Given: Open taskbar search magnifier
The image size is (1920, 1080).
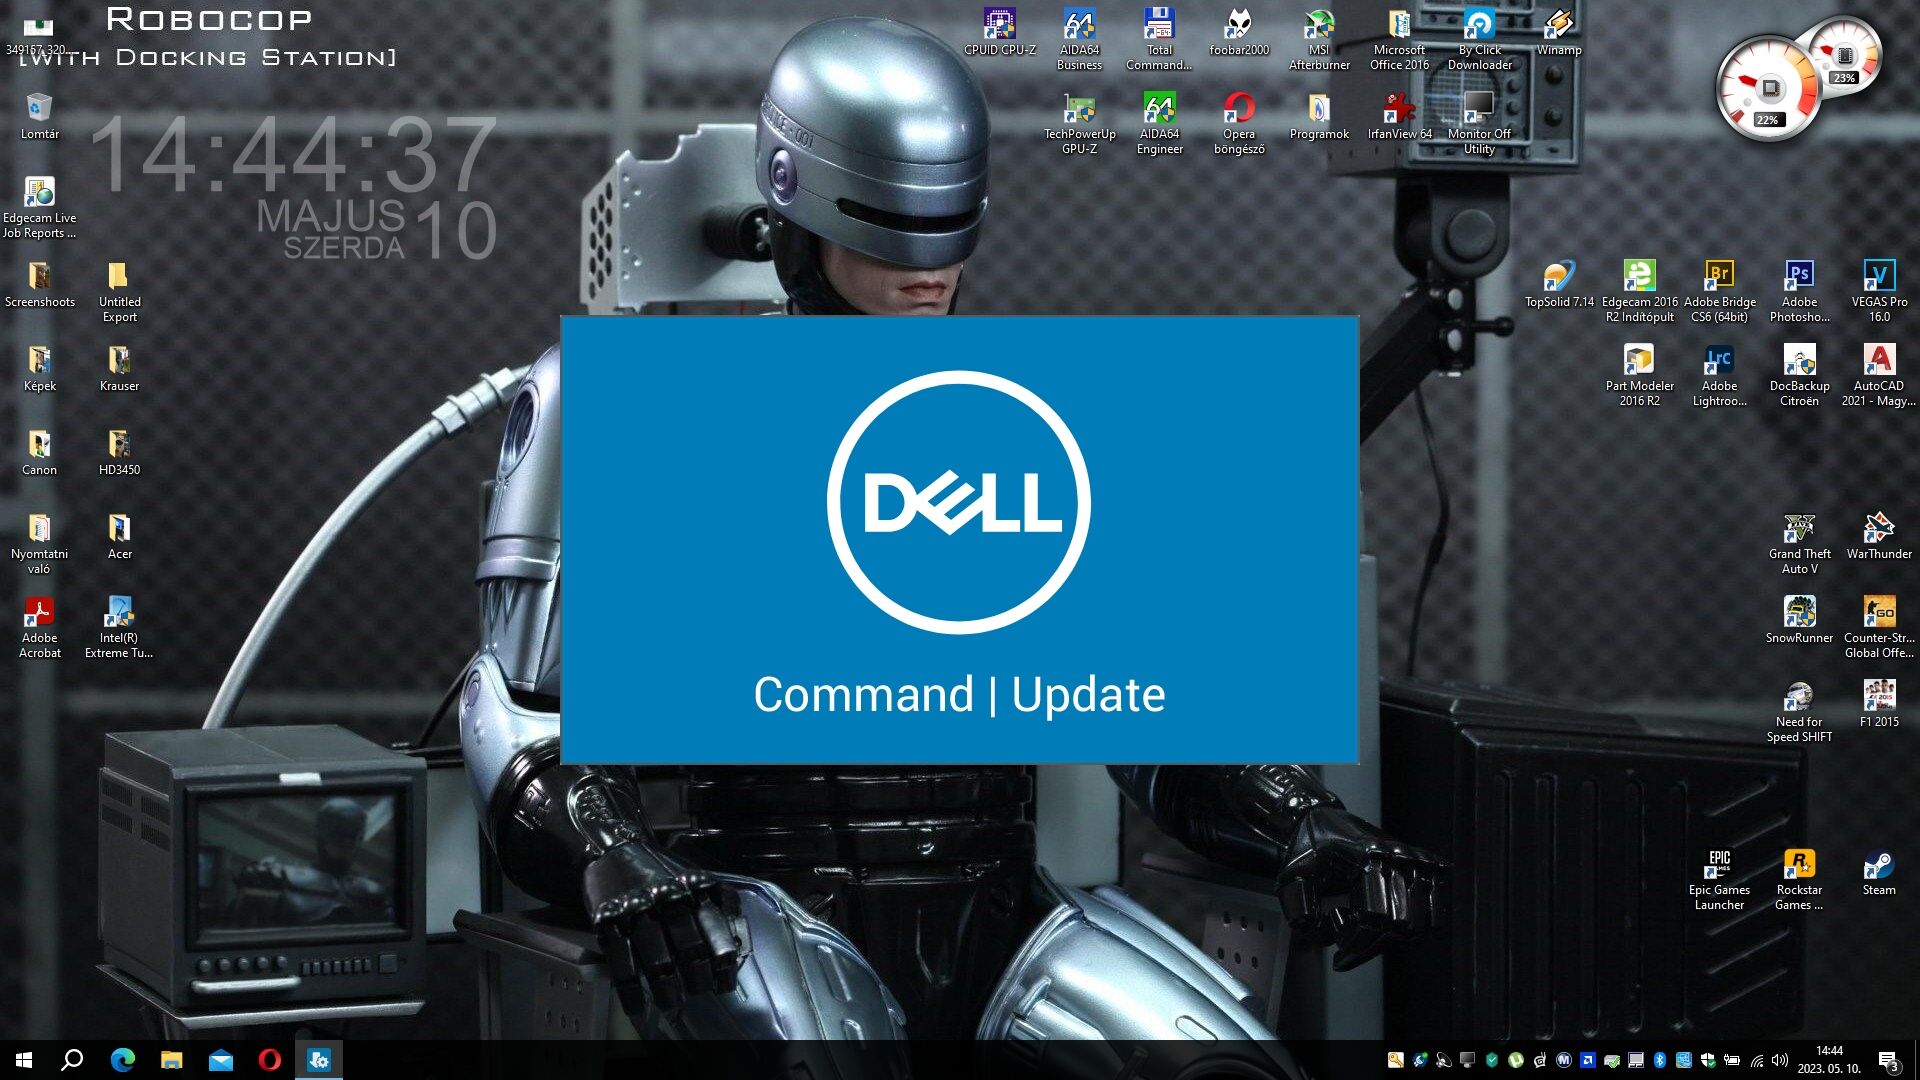Looking at the screenshot, I should [72, 1060].
